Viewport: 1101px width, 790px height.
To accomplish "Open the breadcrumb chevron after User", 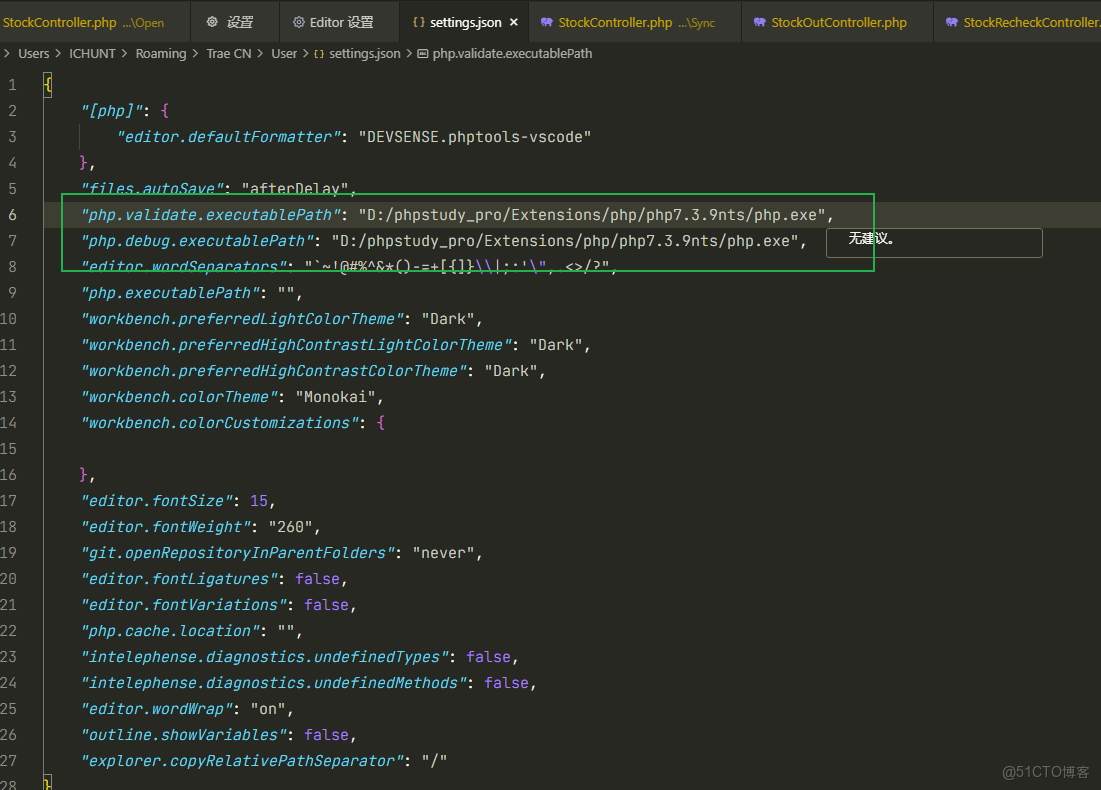I will pos(305,53).
